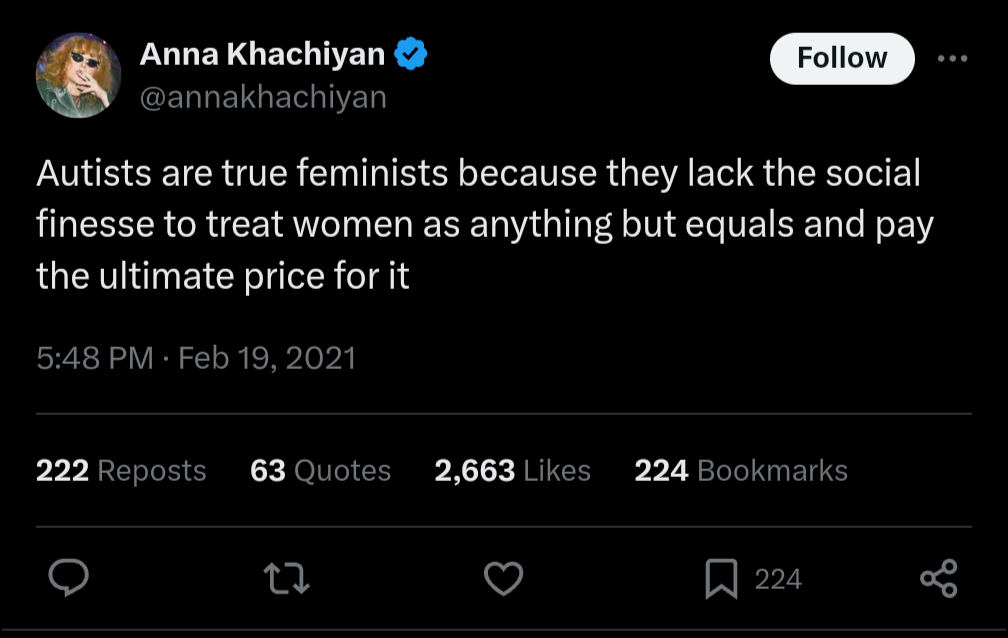View the 222 Reposts list

[x=121, y=470]
